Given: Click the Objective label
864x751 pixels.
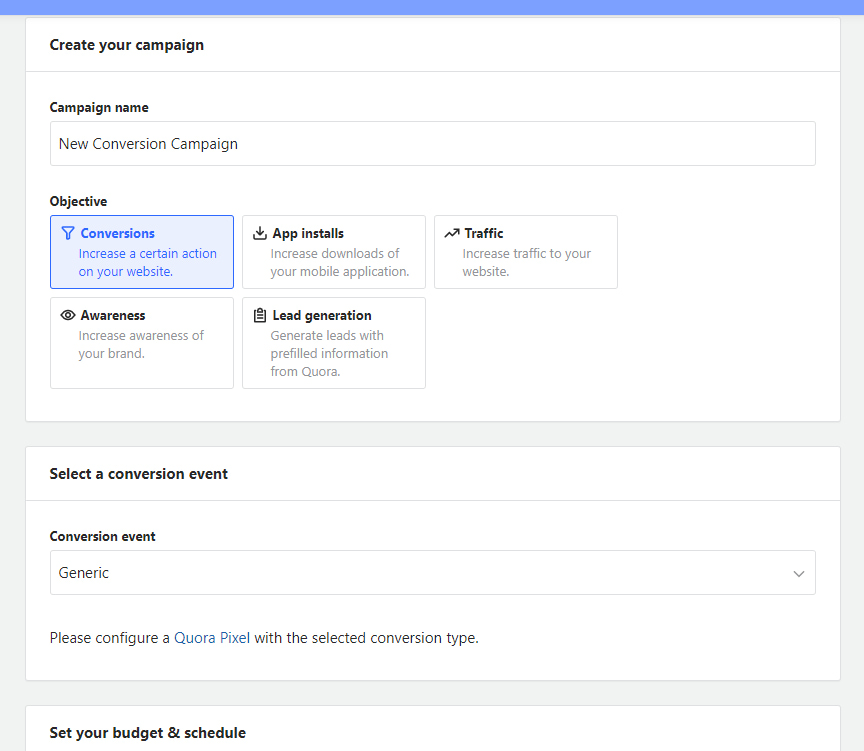Looking at the screenshot, I should (x=79, y=201).
